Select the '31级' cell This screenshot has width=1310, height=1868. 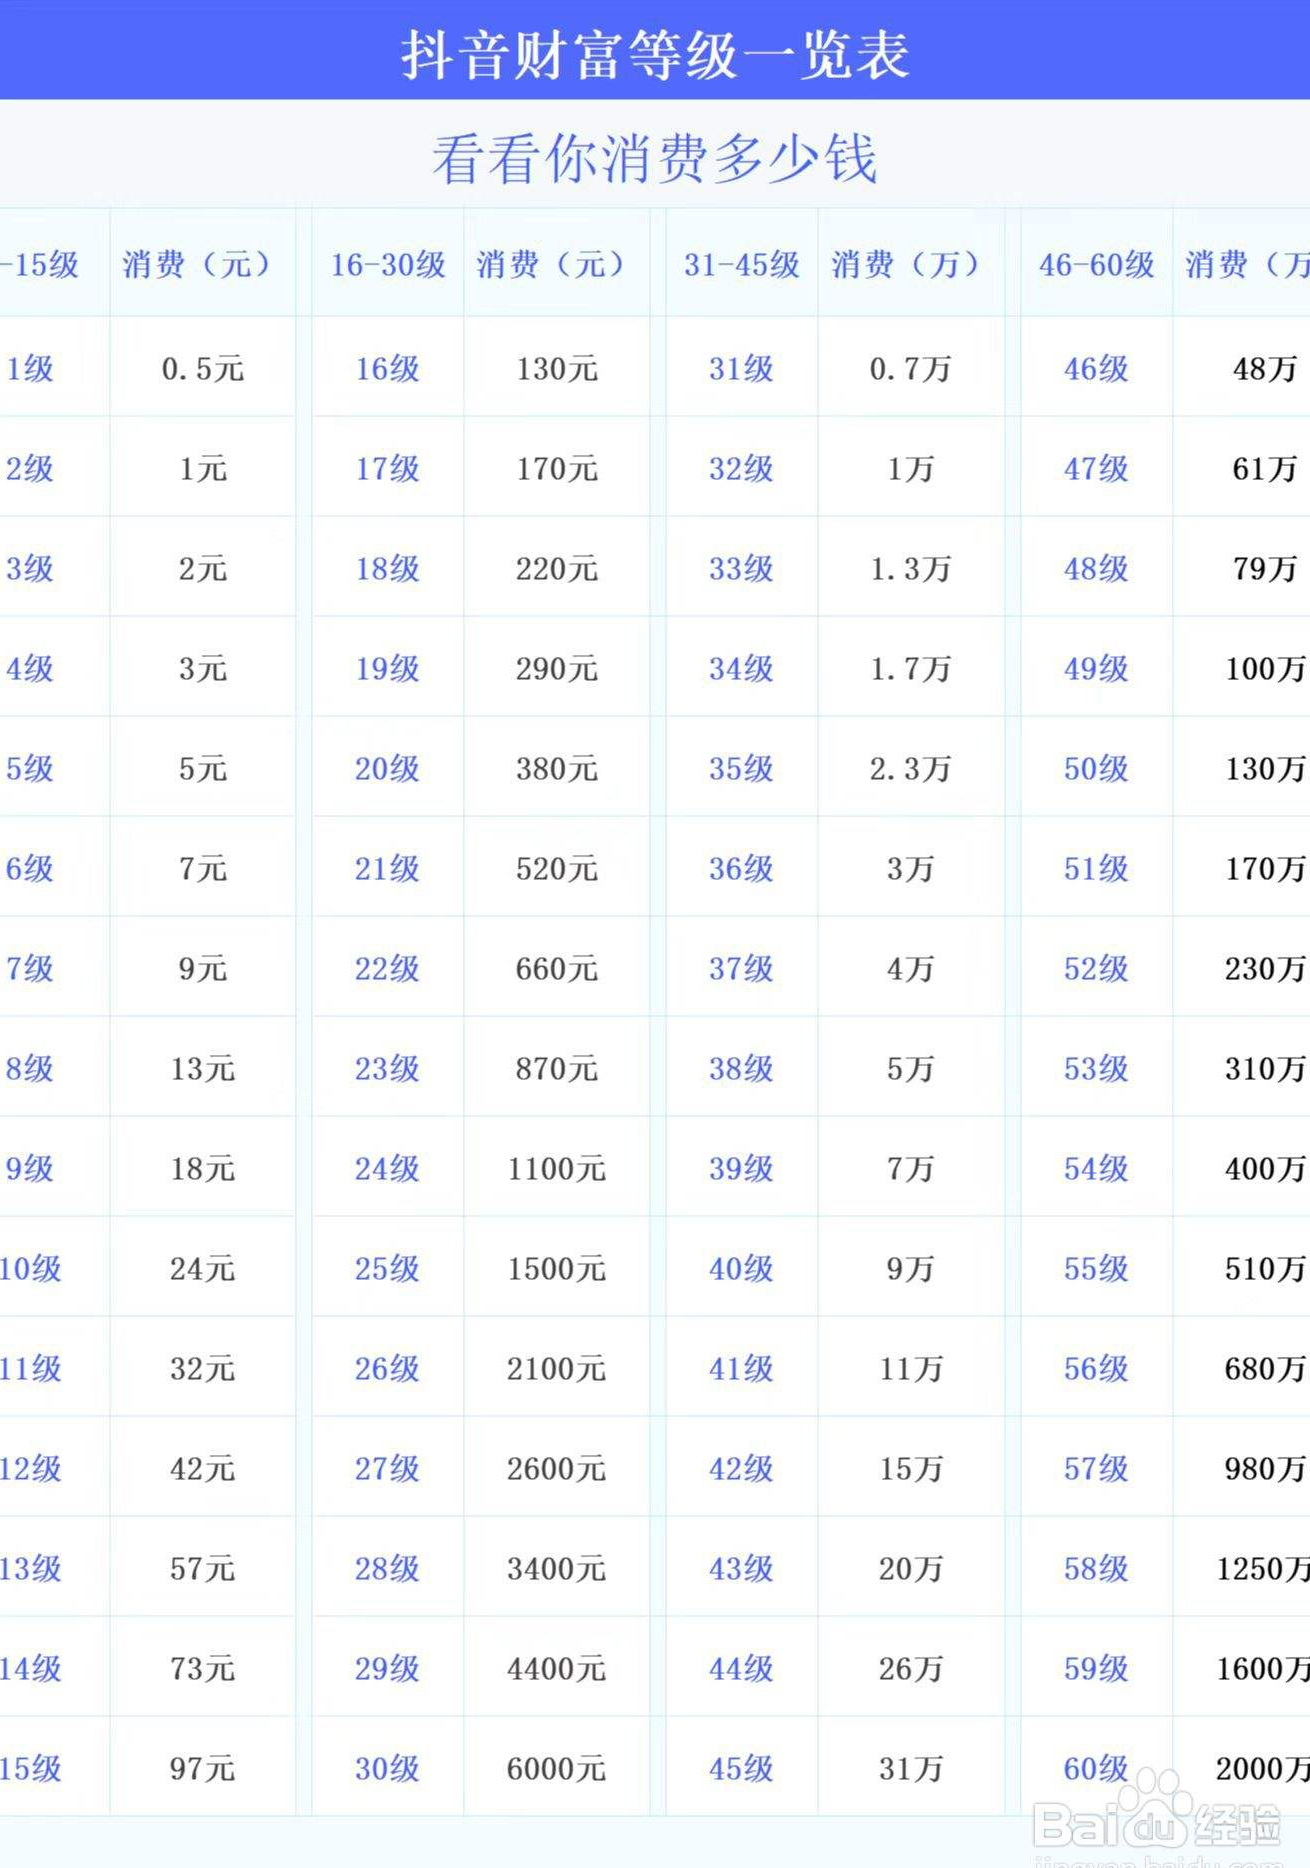[x=741, y=369]
